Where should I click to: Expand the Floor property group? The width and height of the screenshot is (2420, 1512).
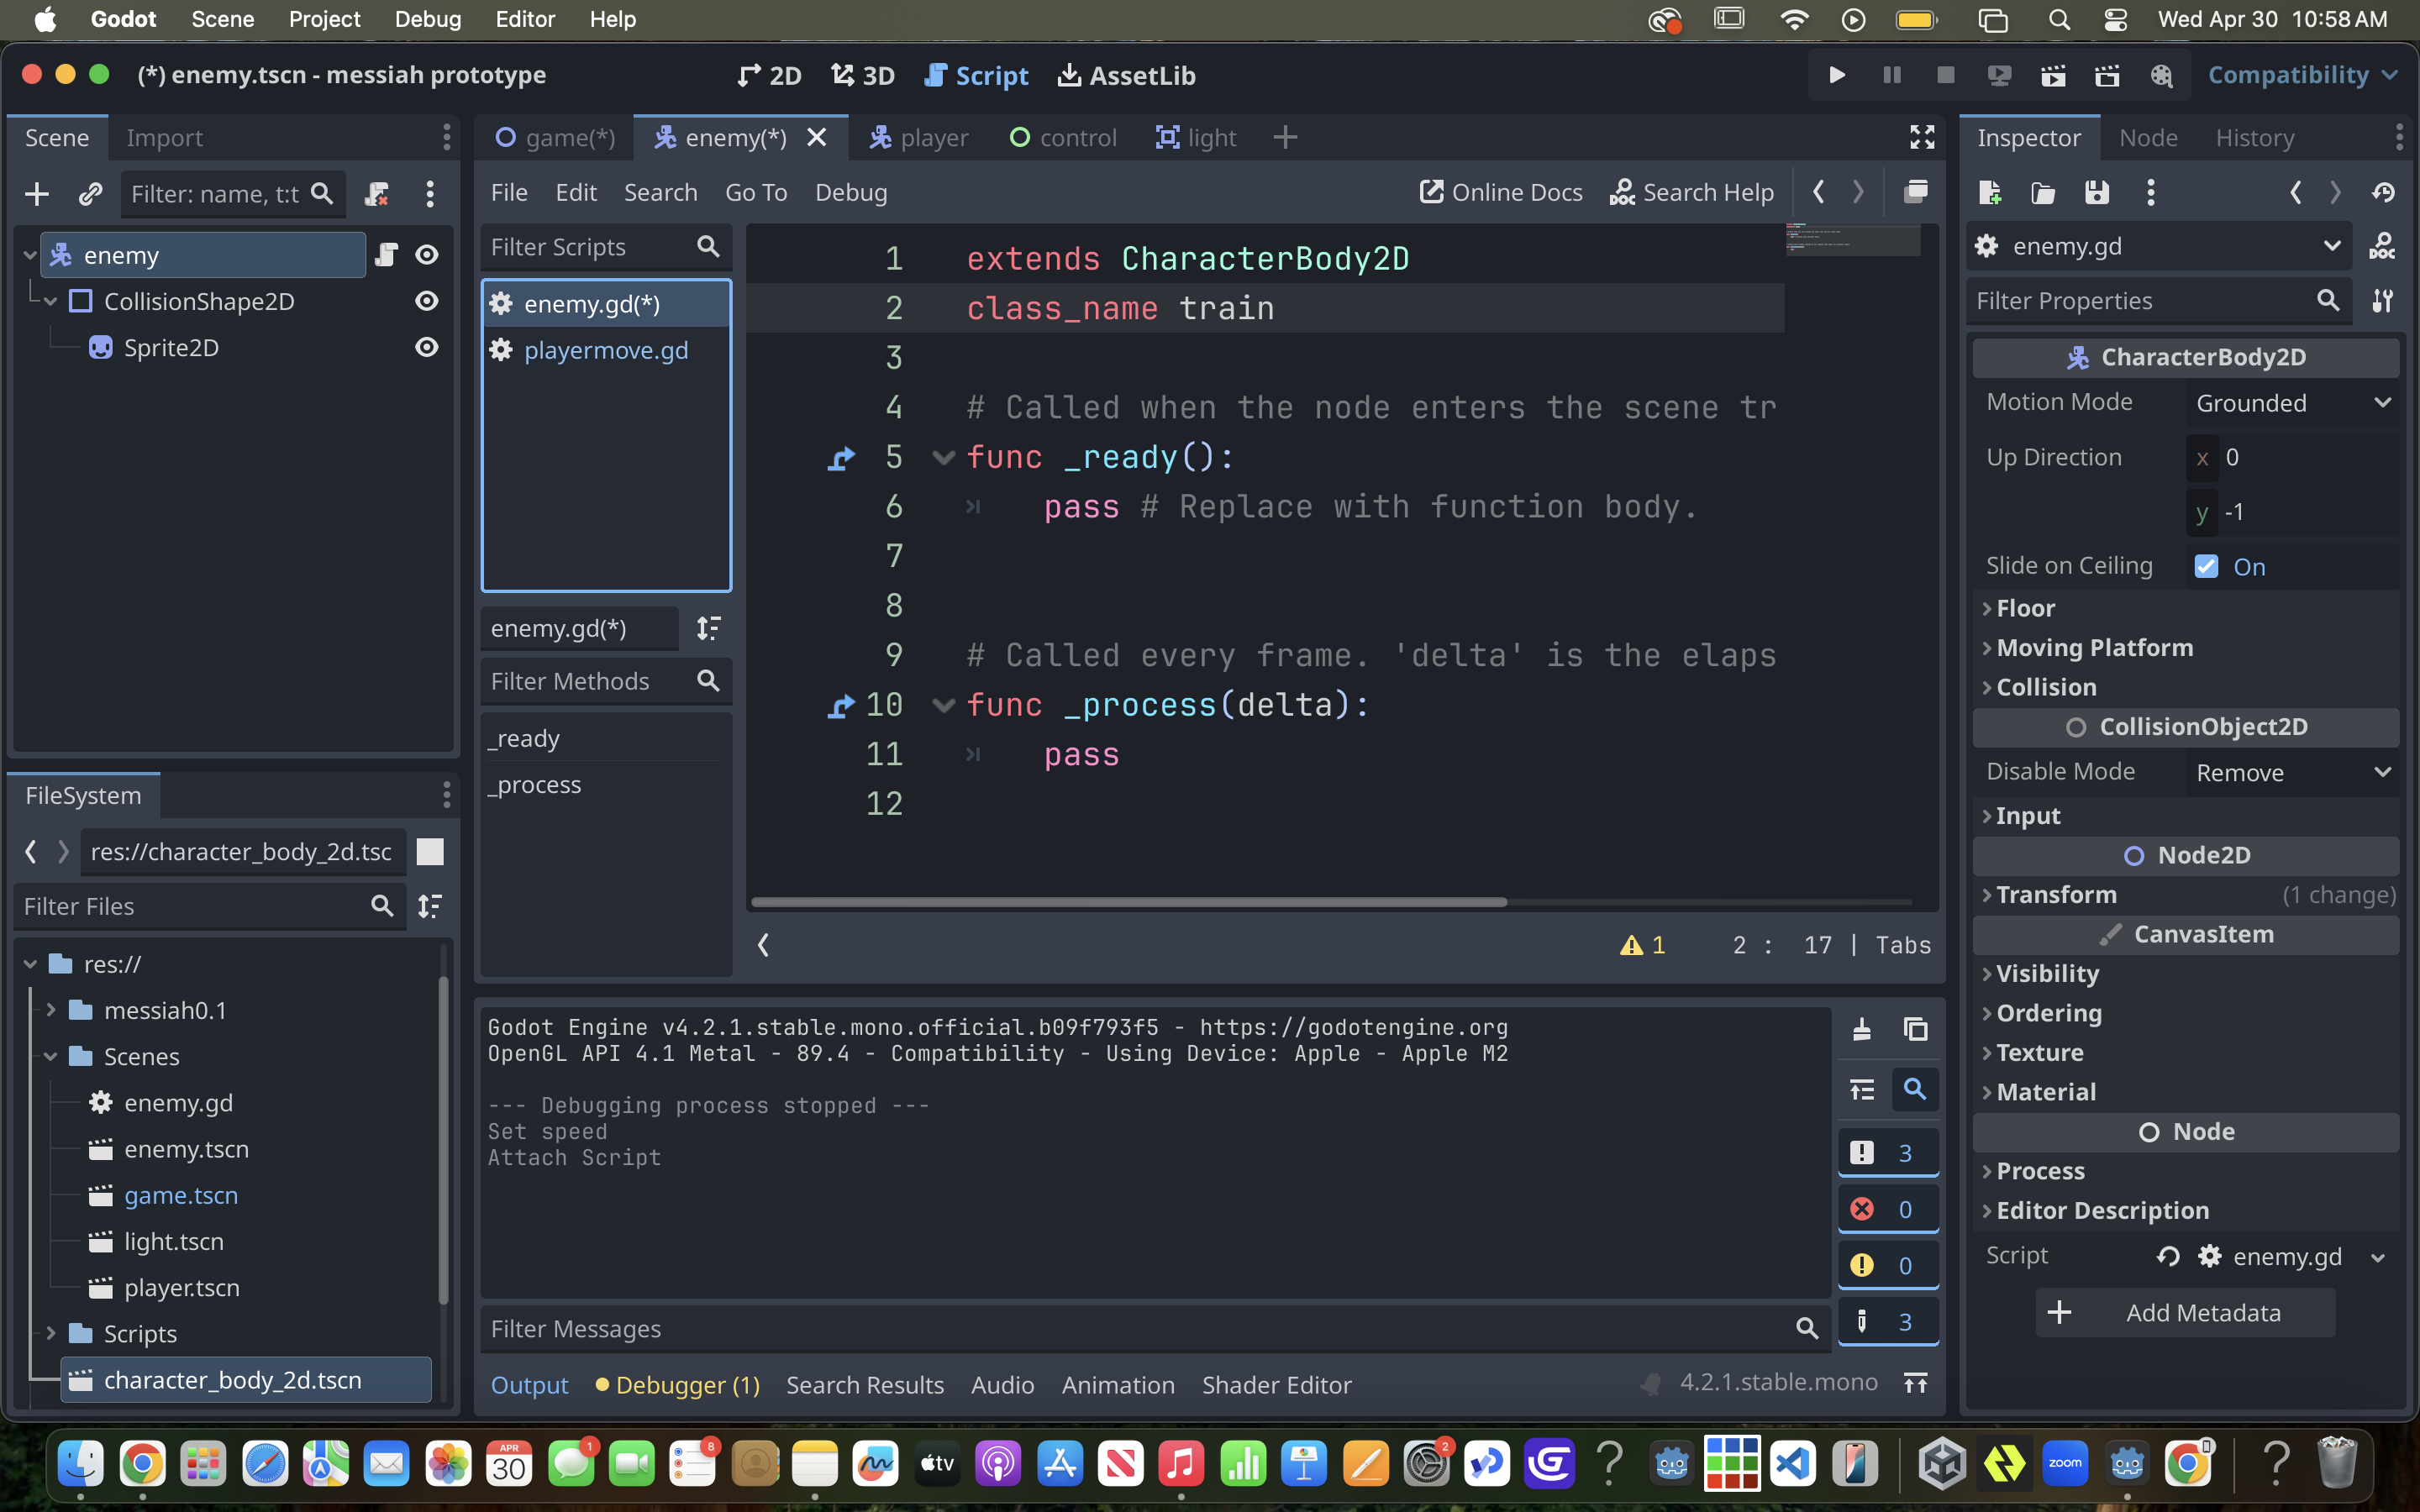tap(2025, 608)
